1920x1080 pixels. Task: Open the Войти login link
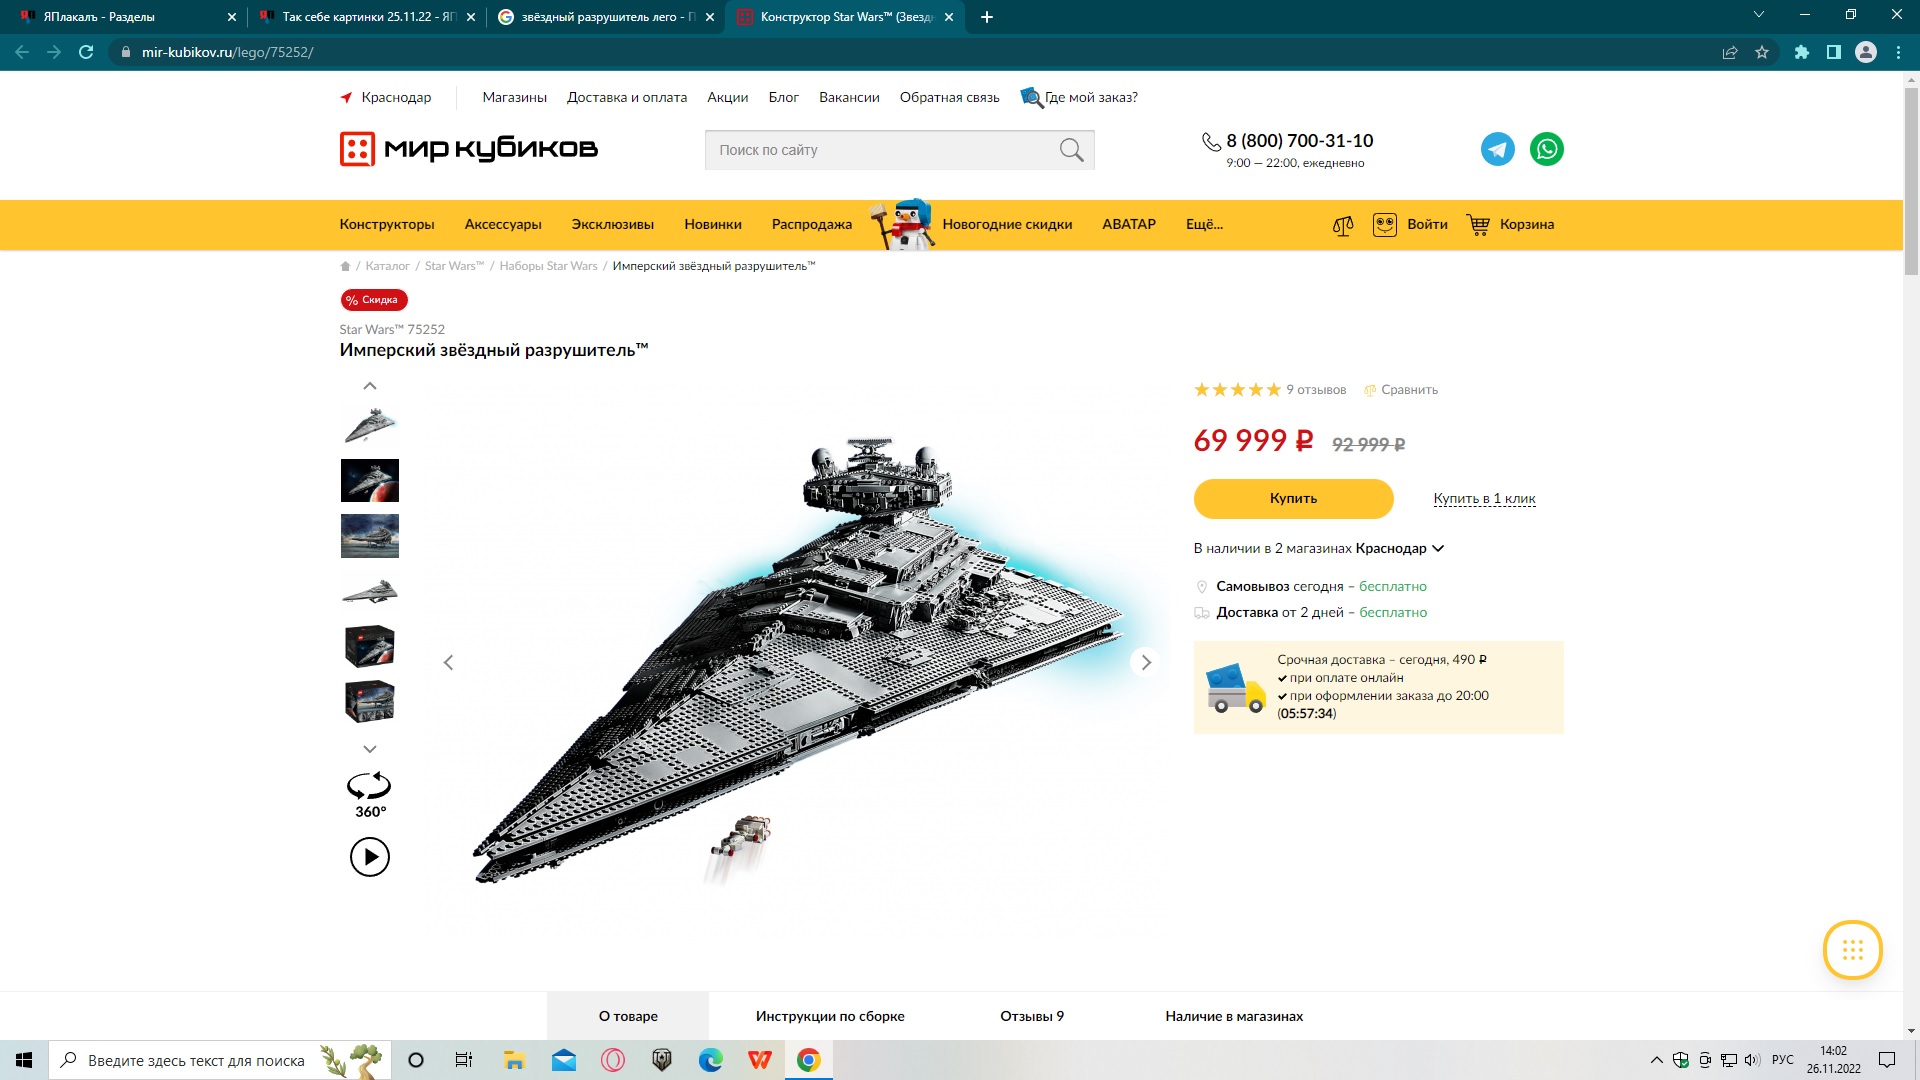(x=1427, y=225)
